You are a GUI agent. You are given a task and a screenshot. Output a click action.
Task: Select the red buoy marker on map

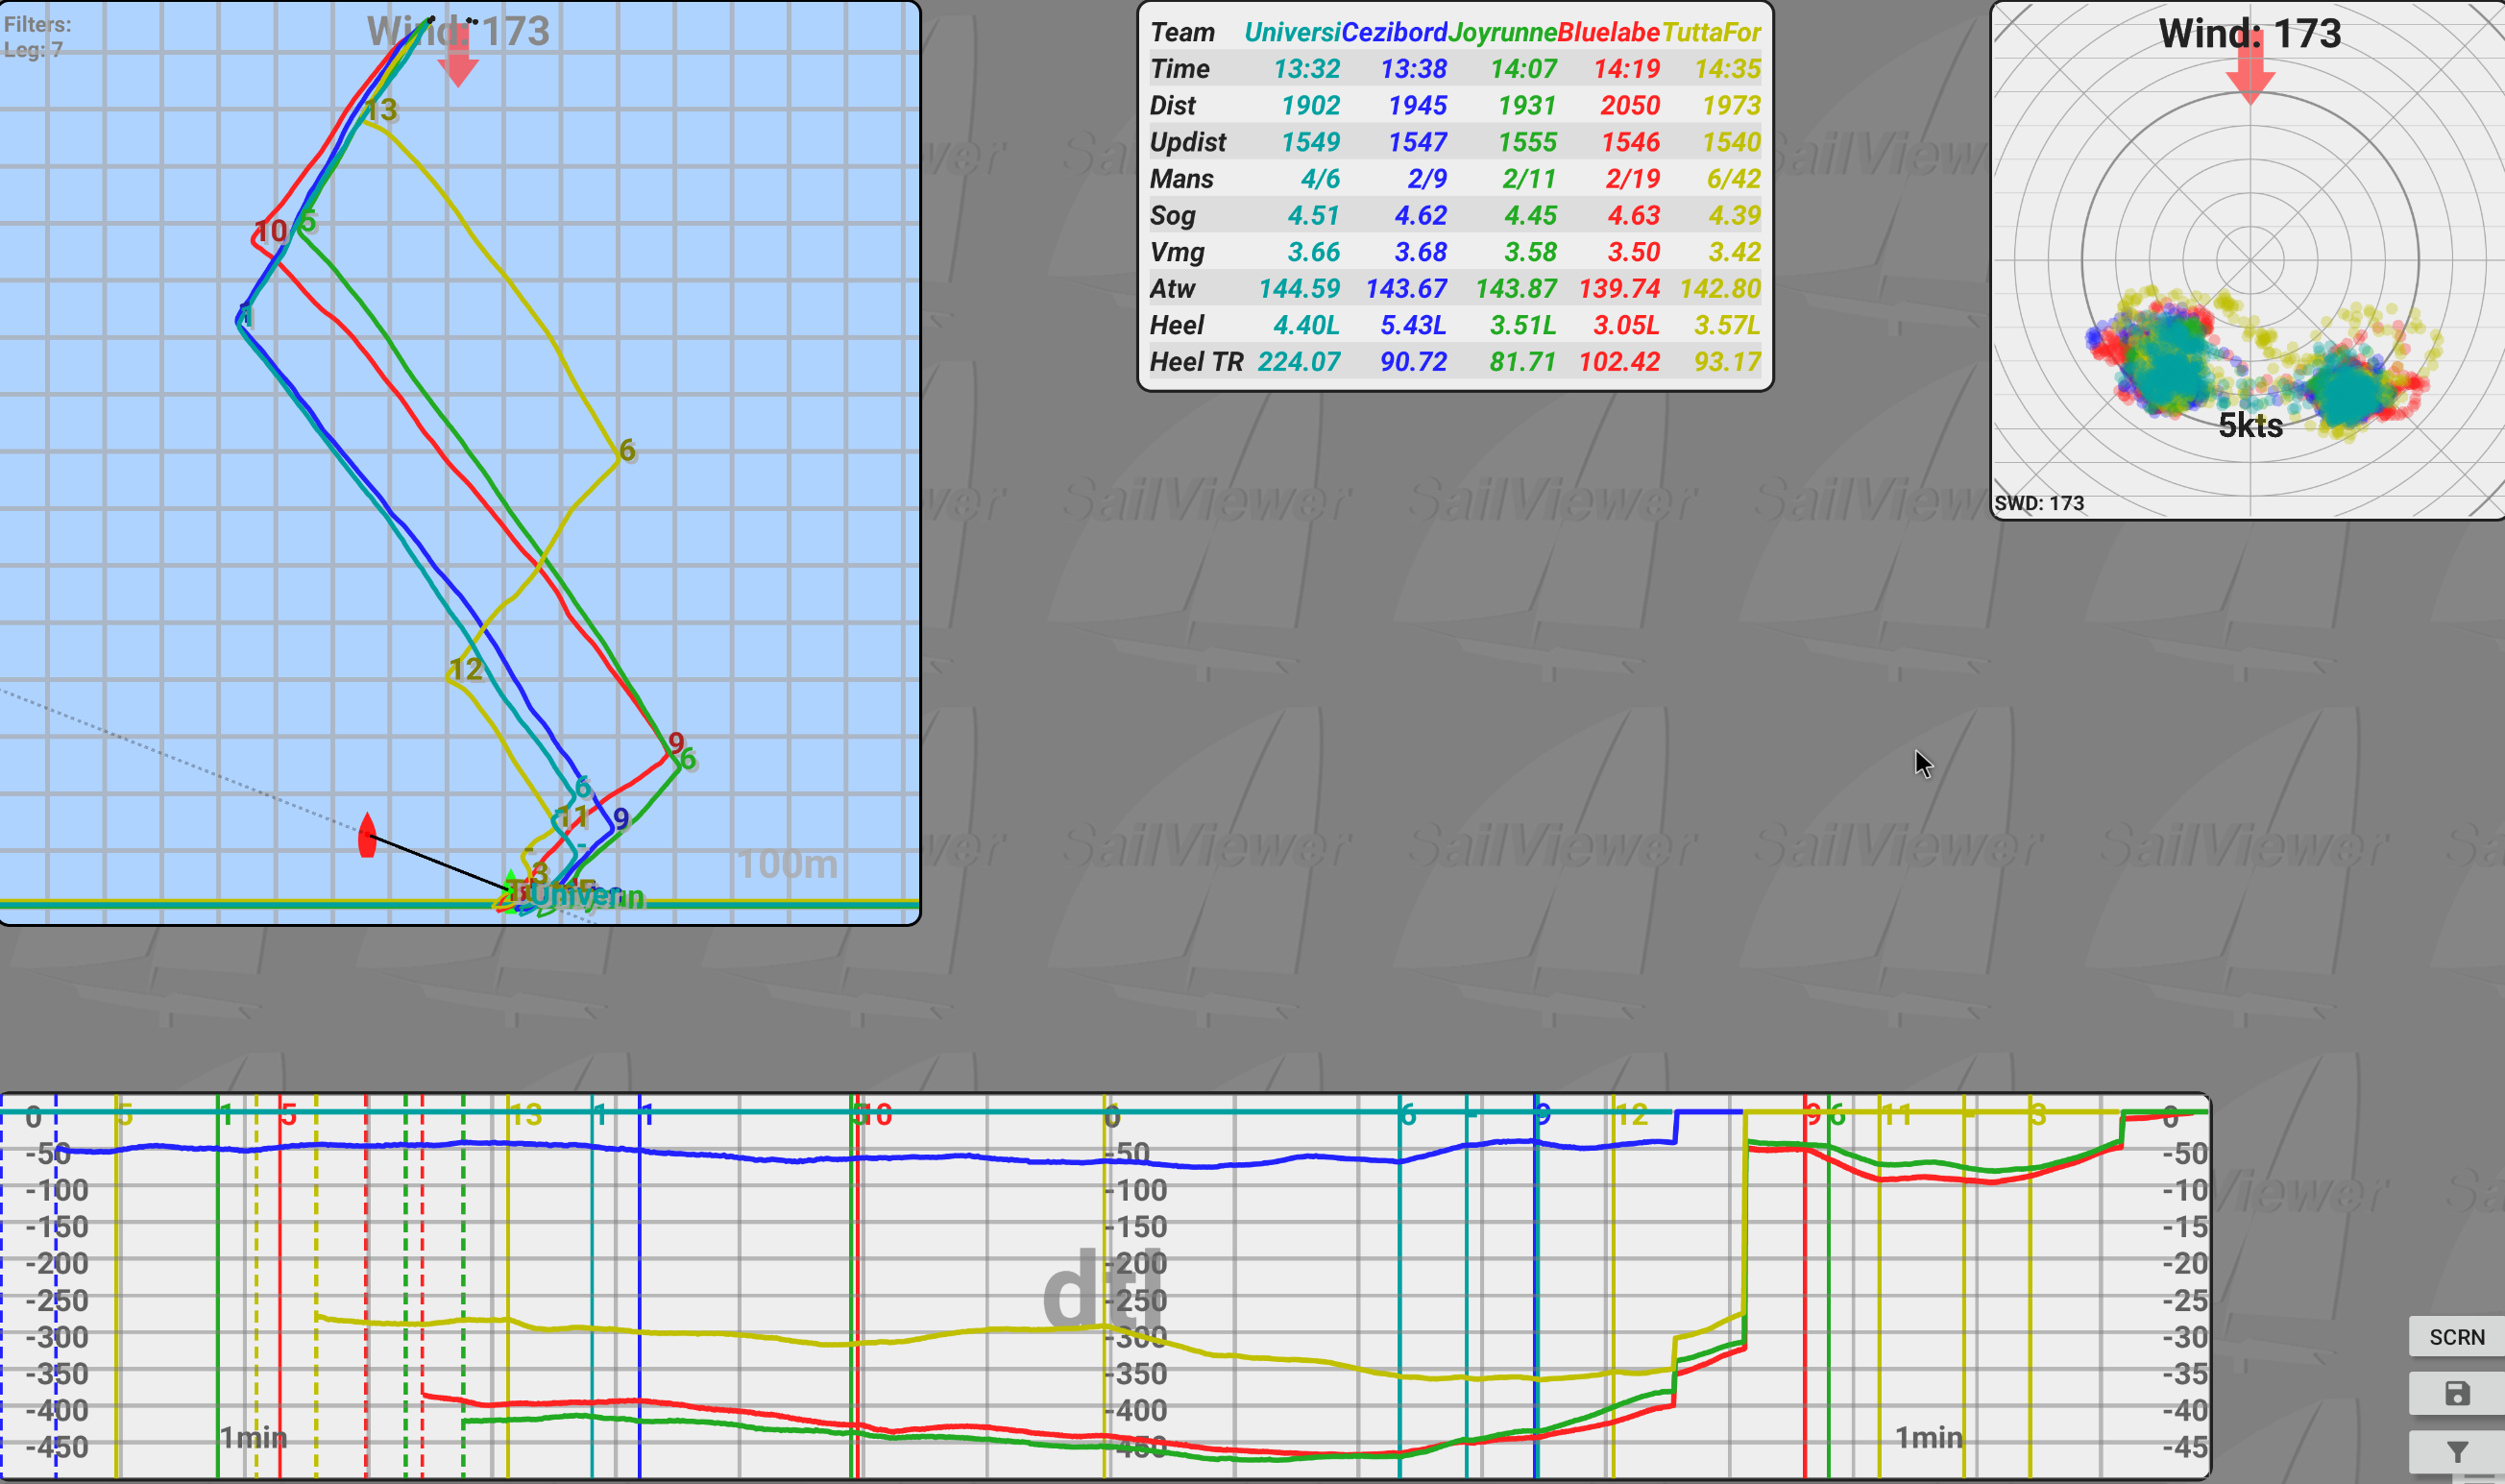point(367,836)
